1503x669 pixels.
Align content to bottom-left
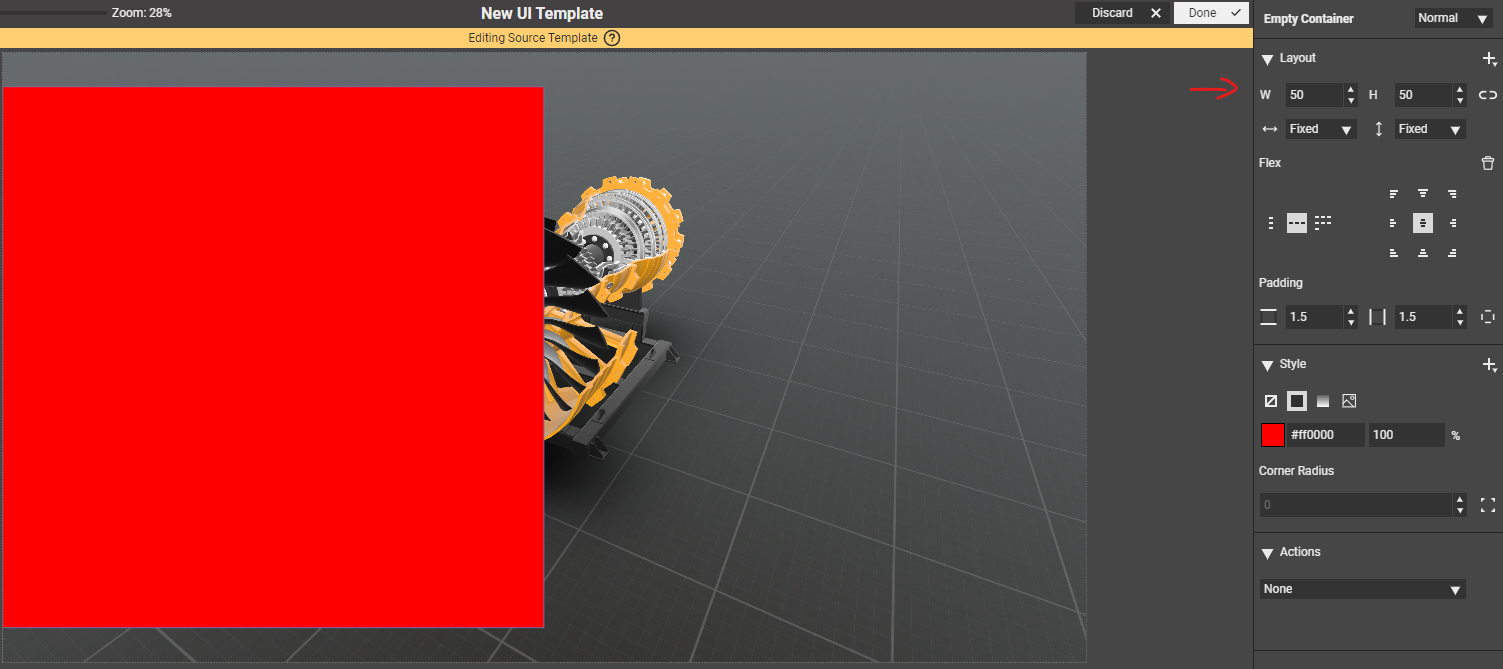(1394, 253)
